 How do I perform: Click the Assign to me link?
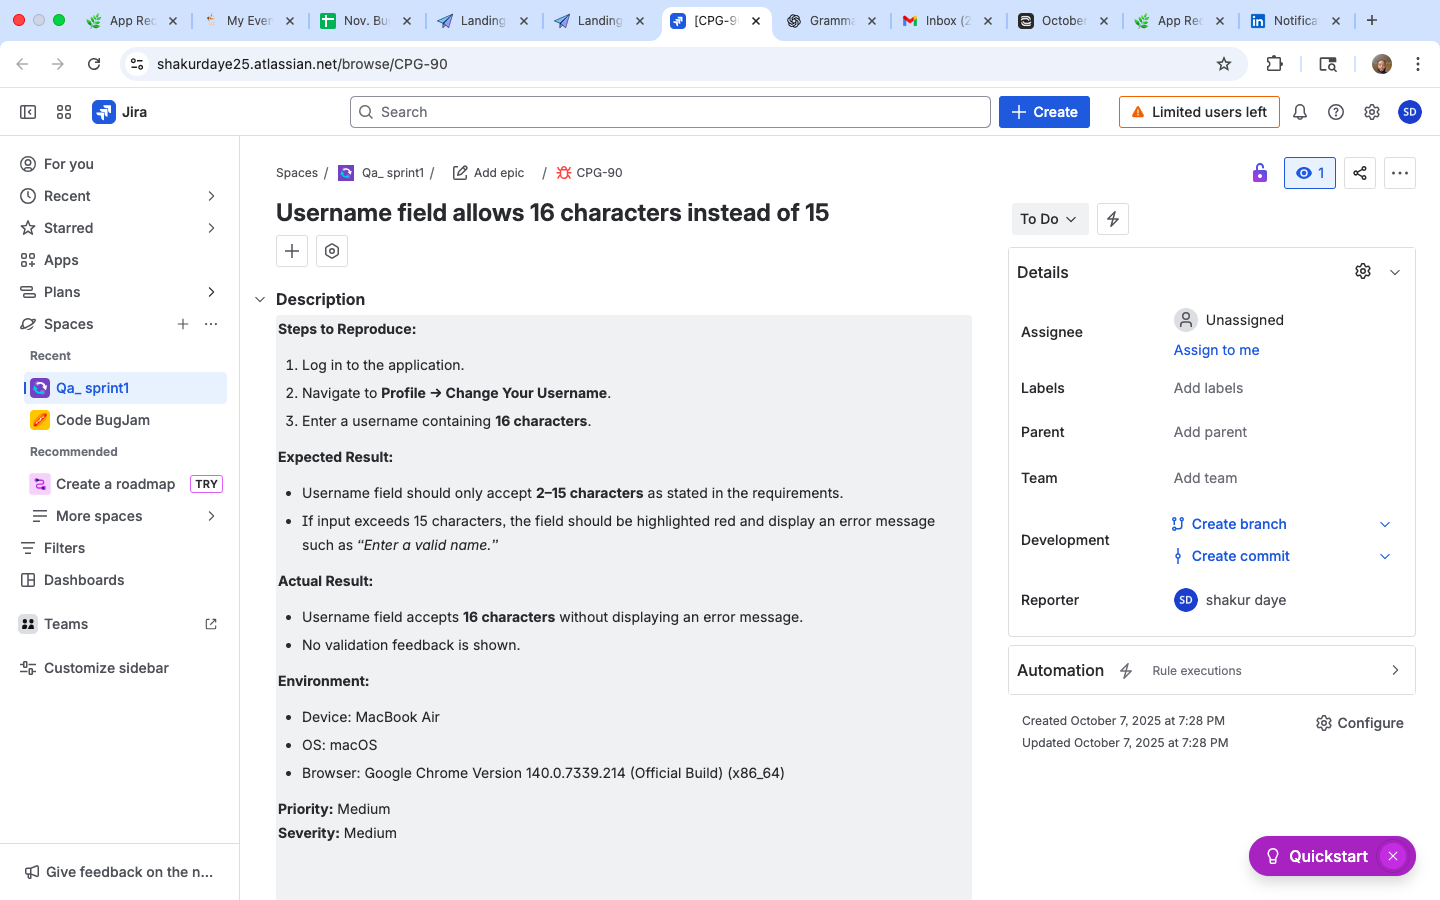(1216, 349)
